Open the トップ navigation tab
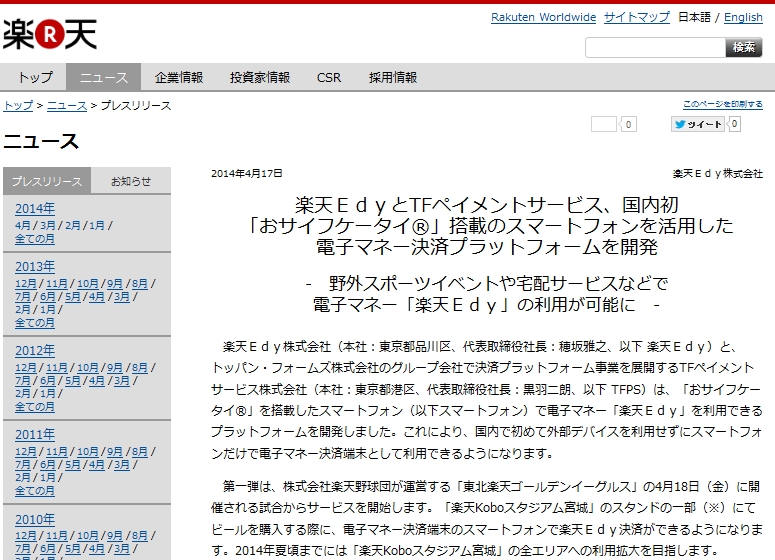The image size is (775, 560). click(x=35, y=78)
